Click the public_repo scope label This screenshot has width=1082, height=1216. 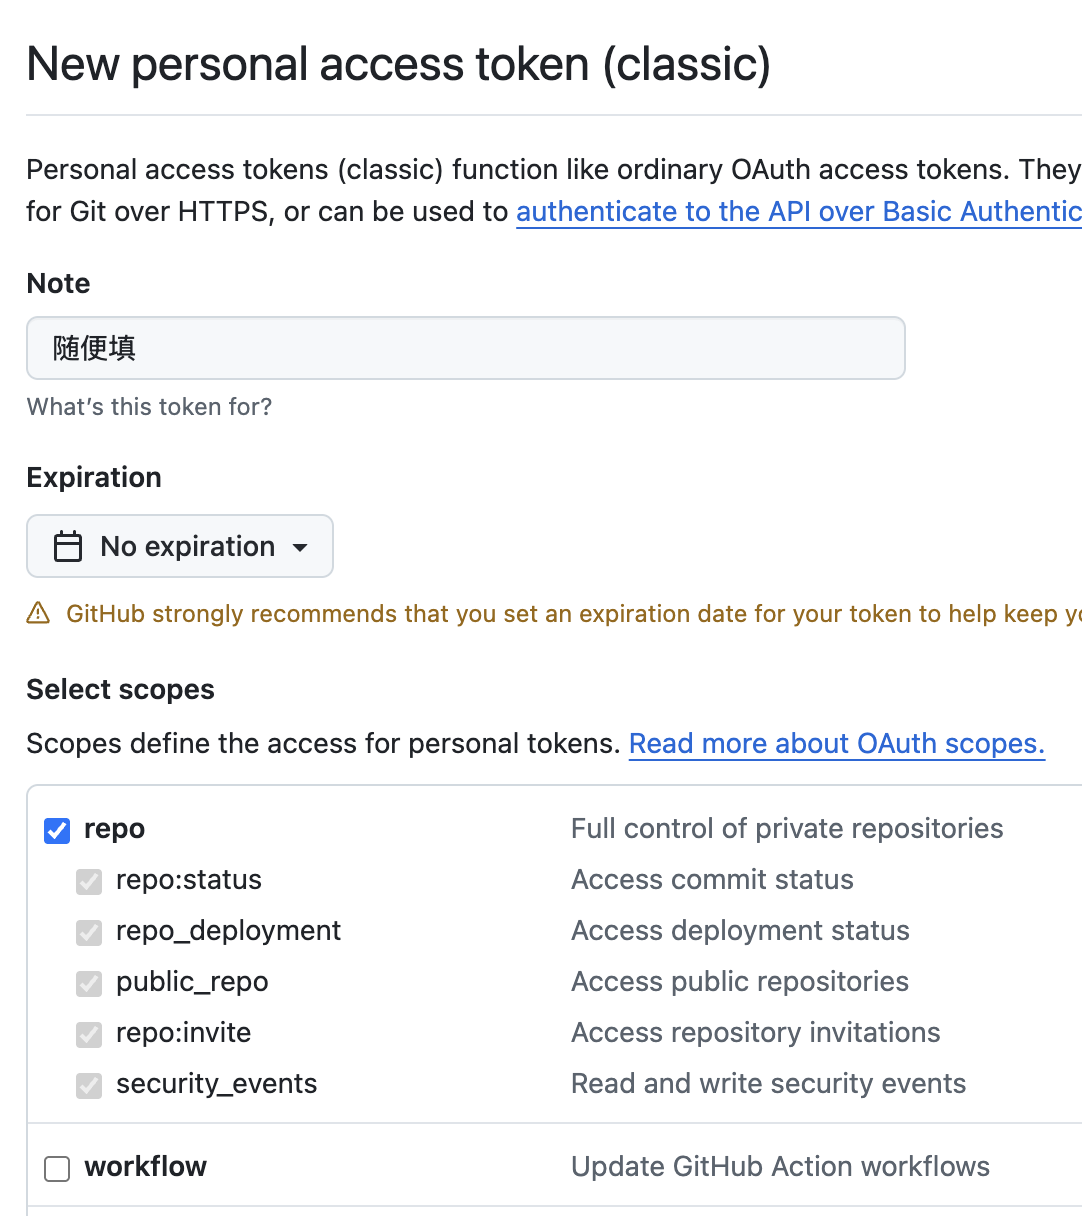(x=192, y=982)
